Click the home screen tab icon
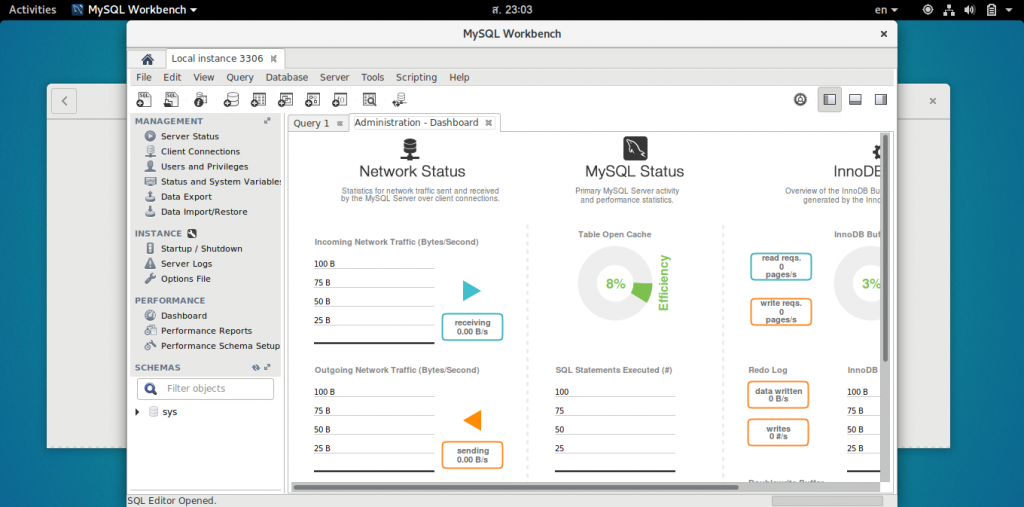Screen dimensions: 1024x507 148,59
